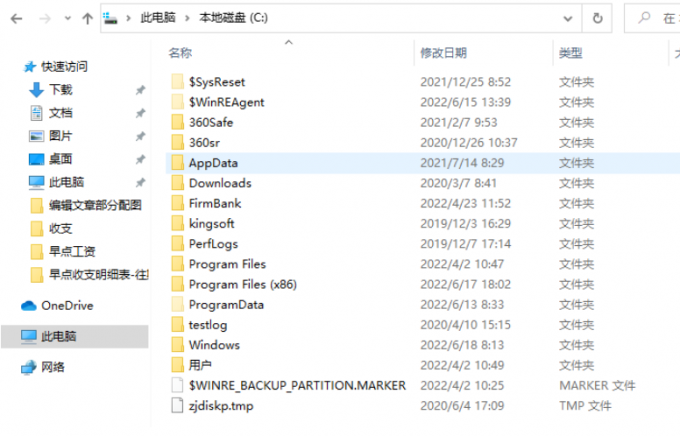The height and width of the screenshot is (436, 680).
Task: Click 此电脑 in address bar path
Action: pos(158,18)
